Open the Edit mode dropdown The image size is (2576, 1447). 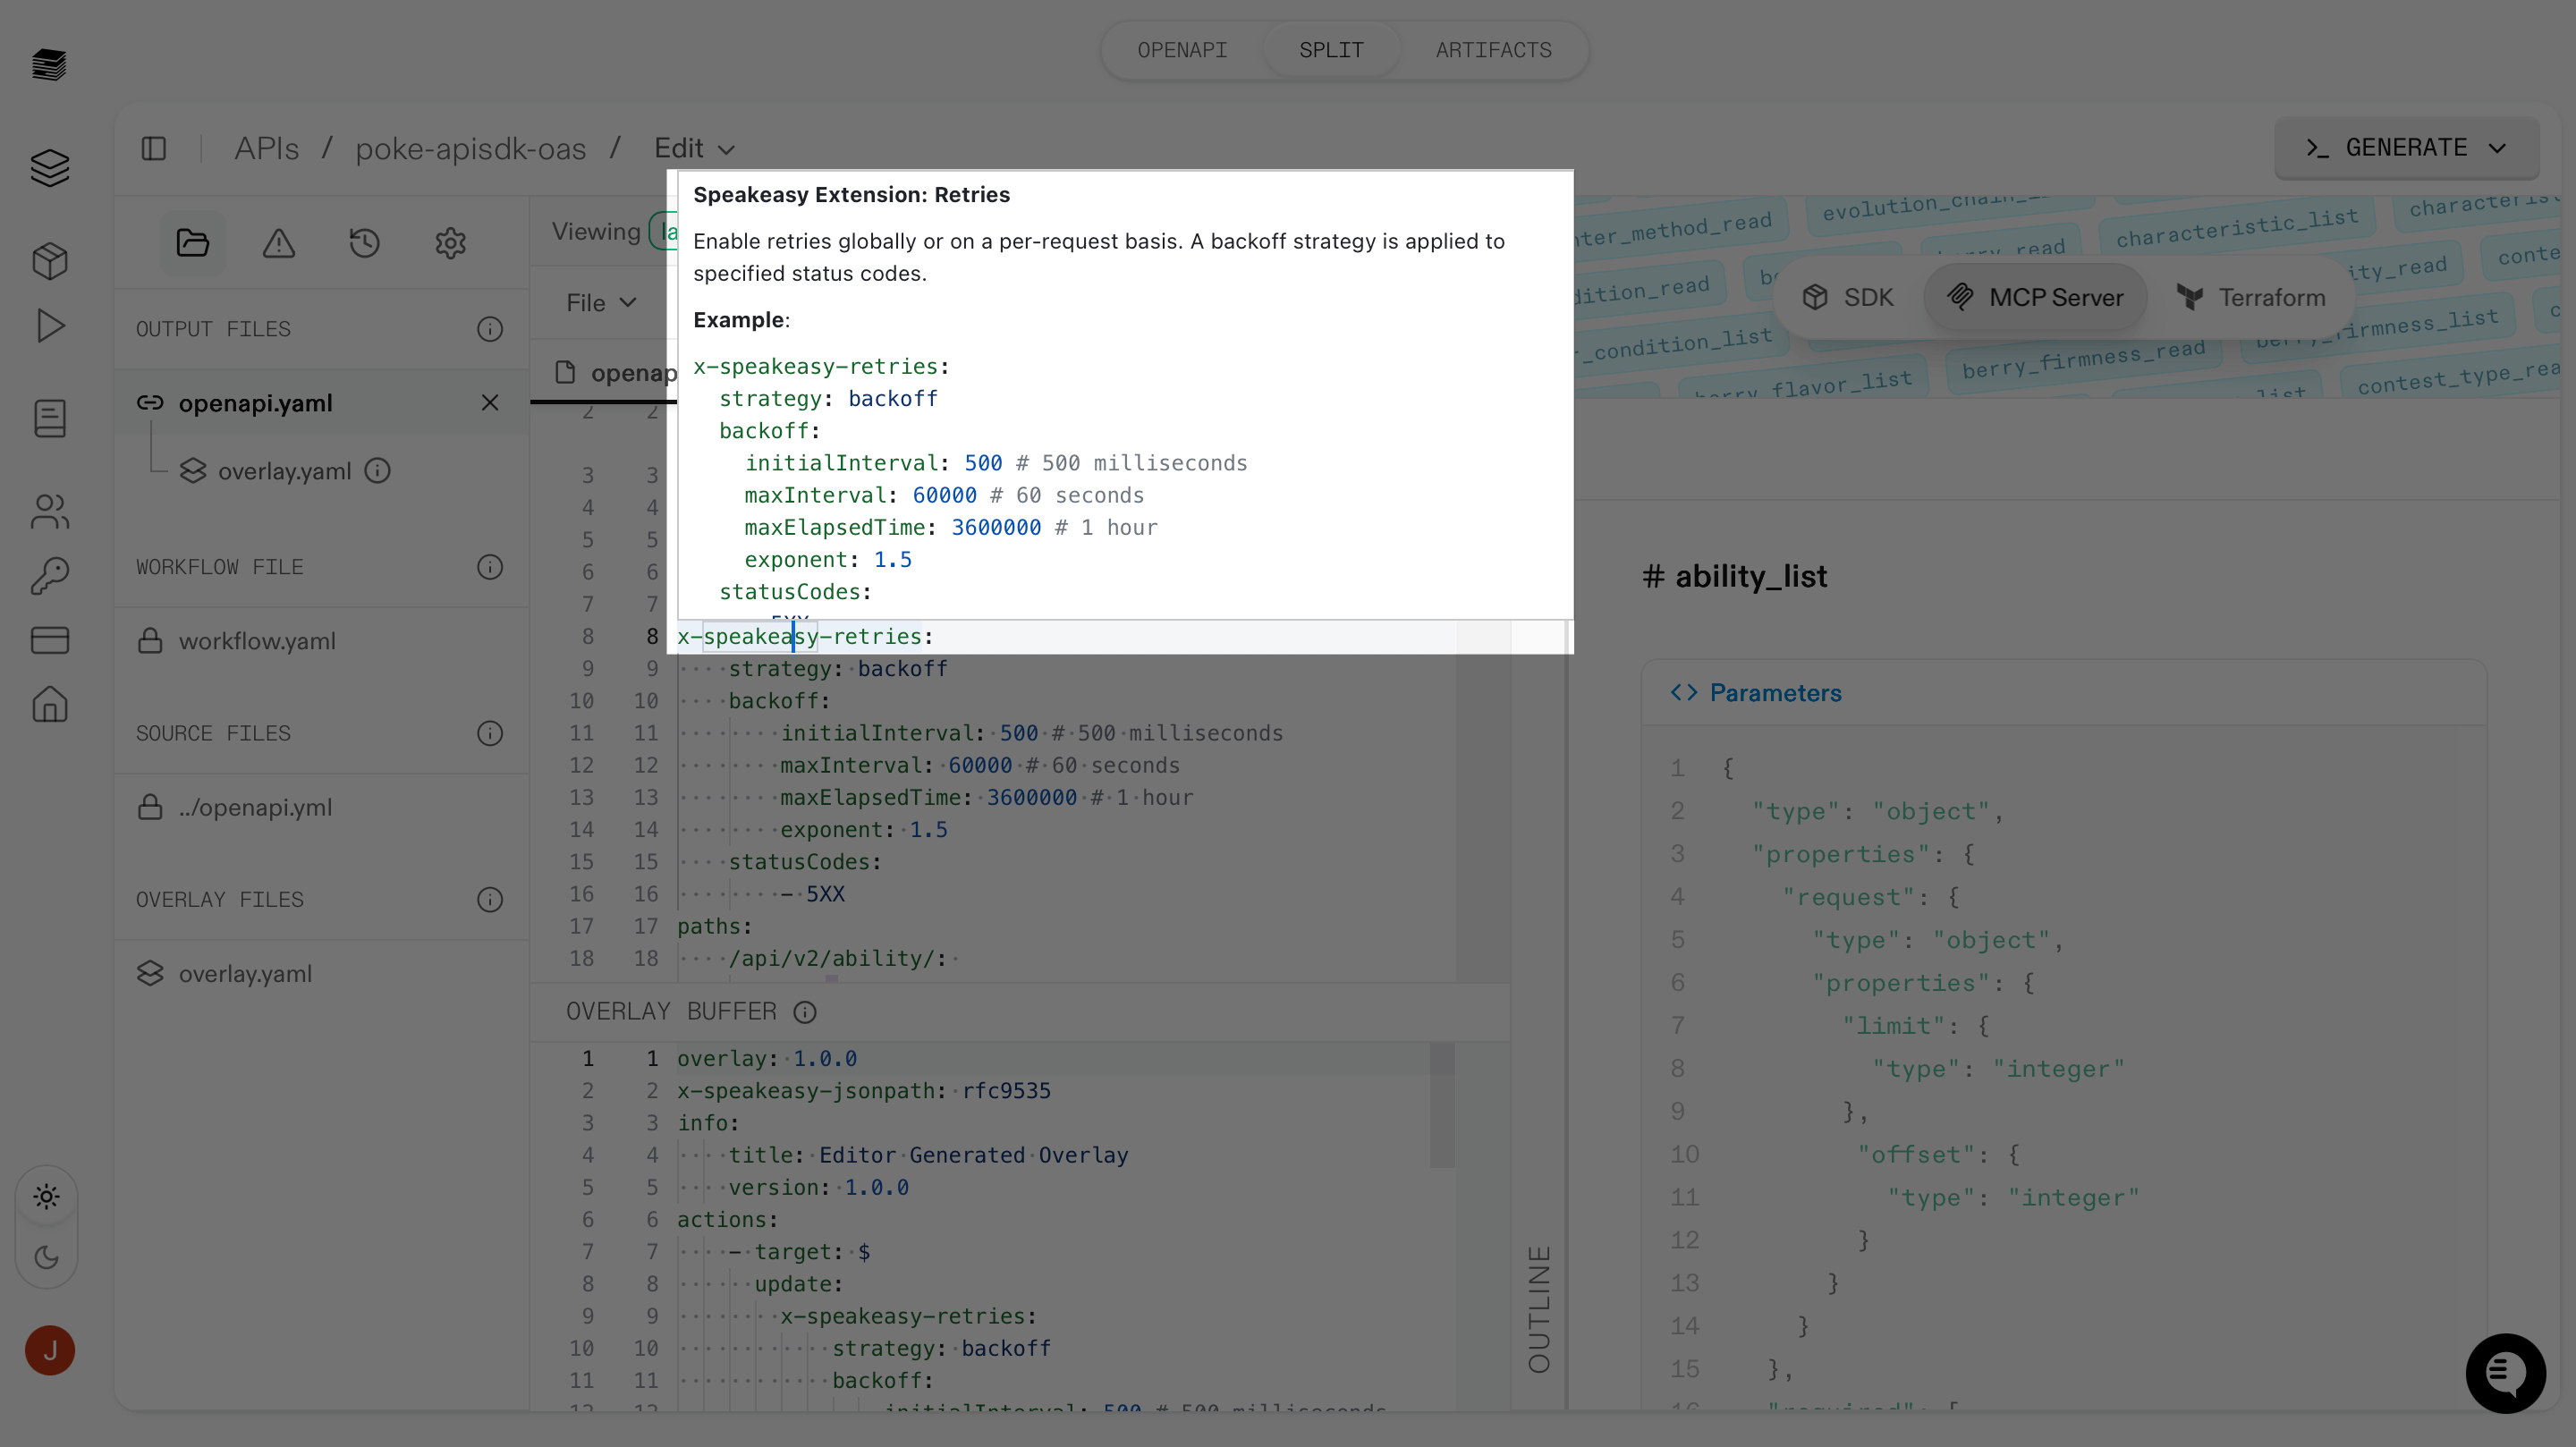694,148
